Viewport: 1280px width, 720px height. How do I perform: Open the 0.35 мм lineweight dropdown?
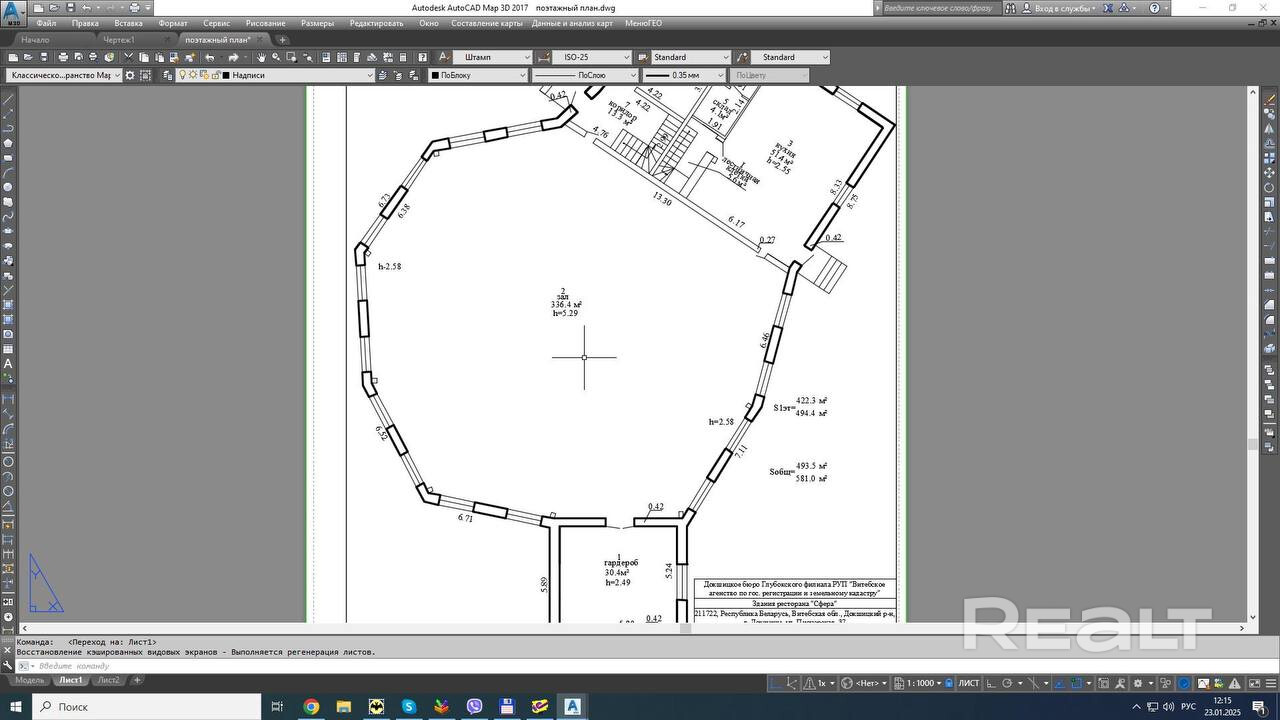720,75
